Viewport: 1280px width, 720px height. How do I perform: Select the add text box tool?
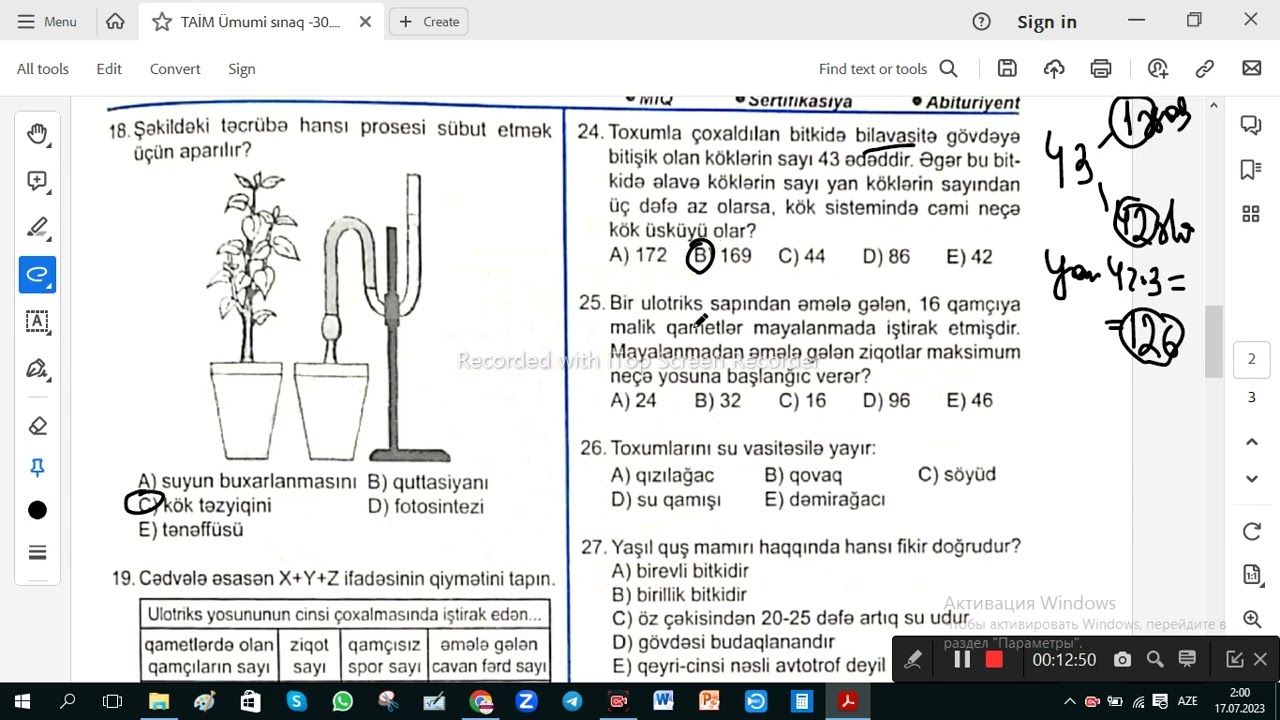pos(37,321)
